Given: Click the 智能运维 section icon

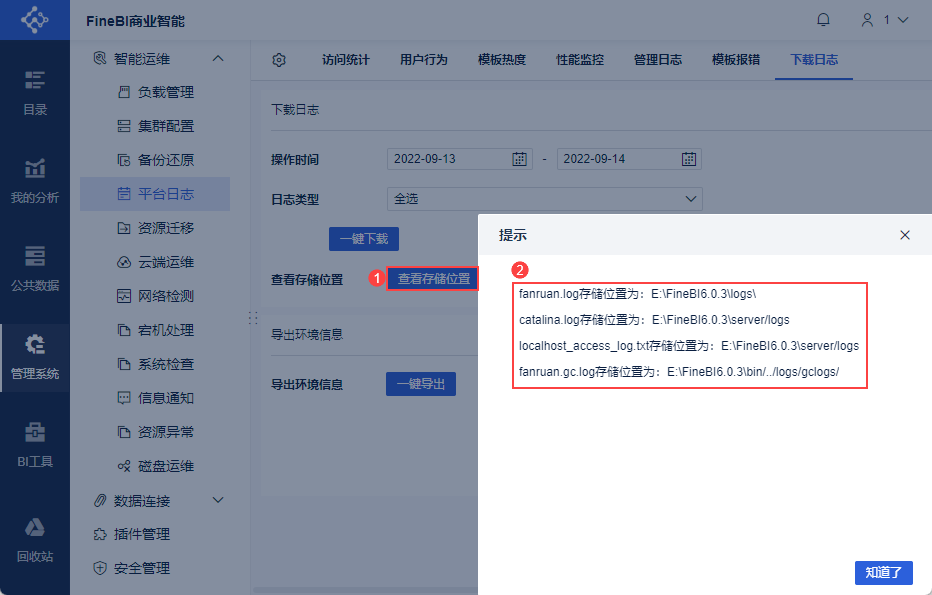Looking at the screenshot, I should pyautogui.click(x=100, y=58).
